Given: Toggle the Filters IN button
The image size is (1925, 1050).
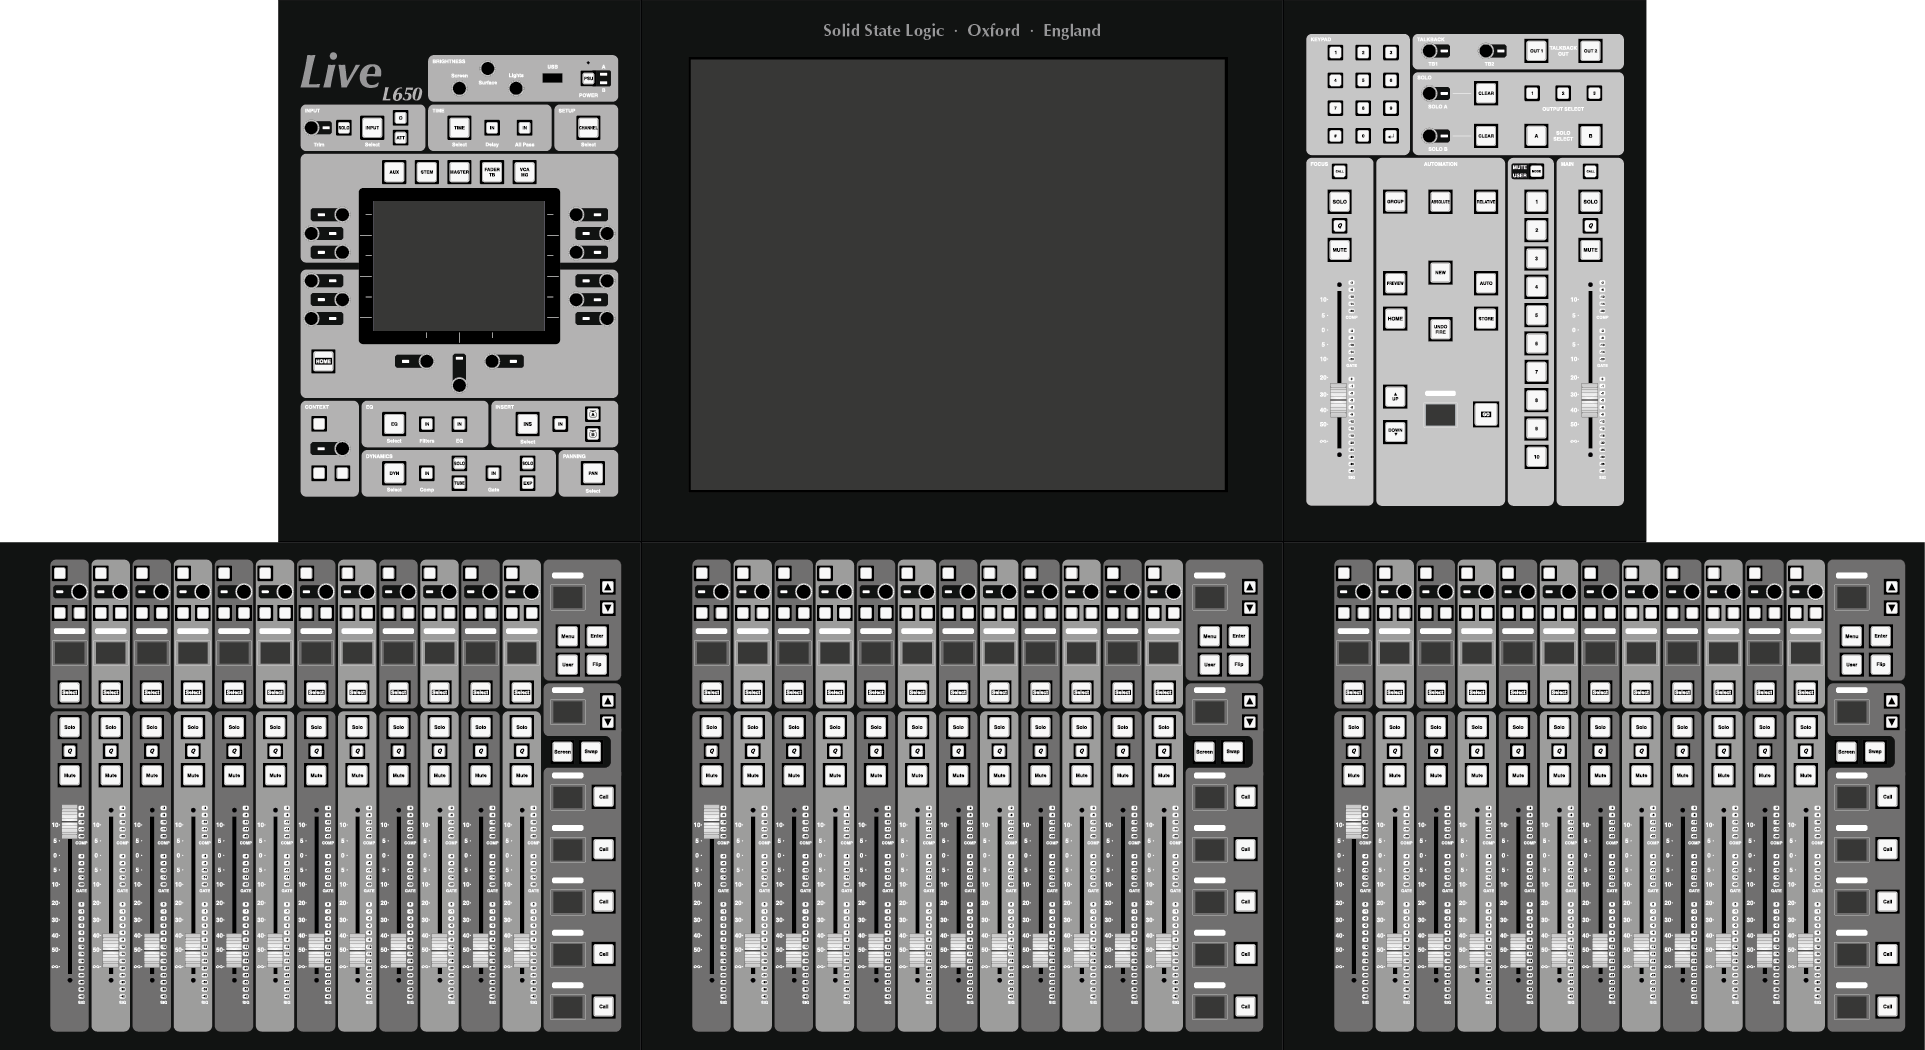Looking at the screenshot, I should [427, 424].
